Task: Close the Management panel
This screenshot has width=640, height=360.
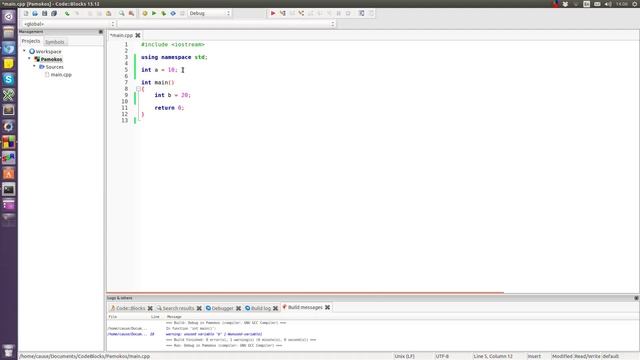Action: (101, 32)
